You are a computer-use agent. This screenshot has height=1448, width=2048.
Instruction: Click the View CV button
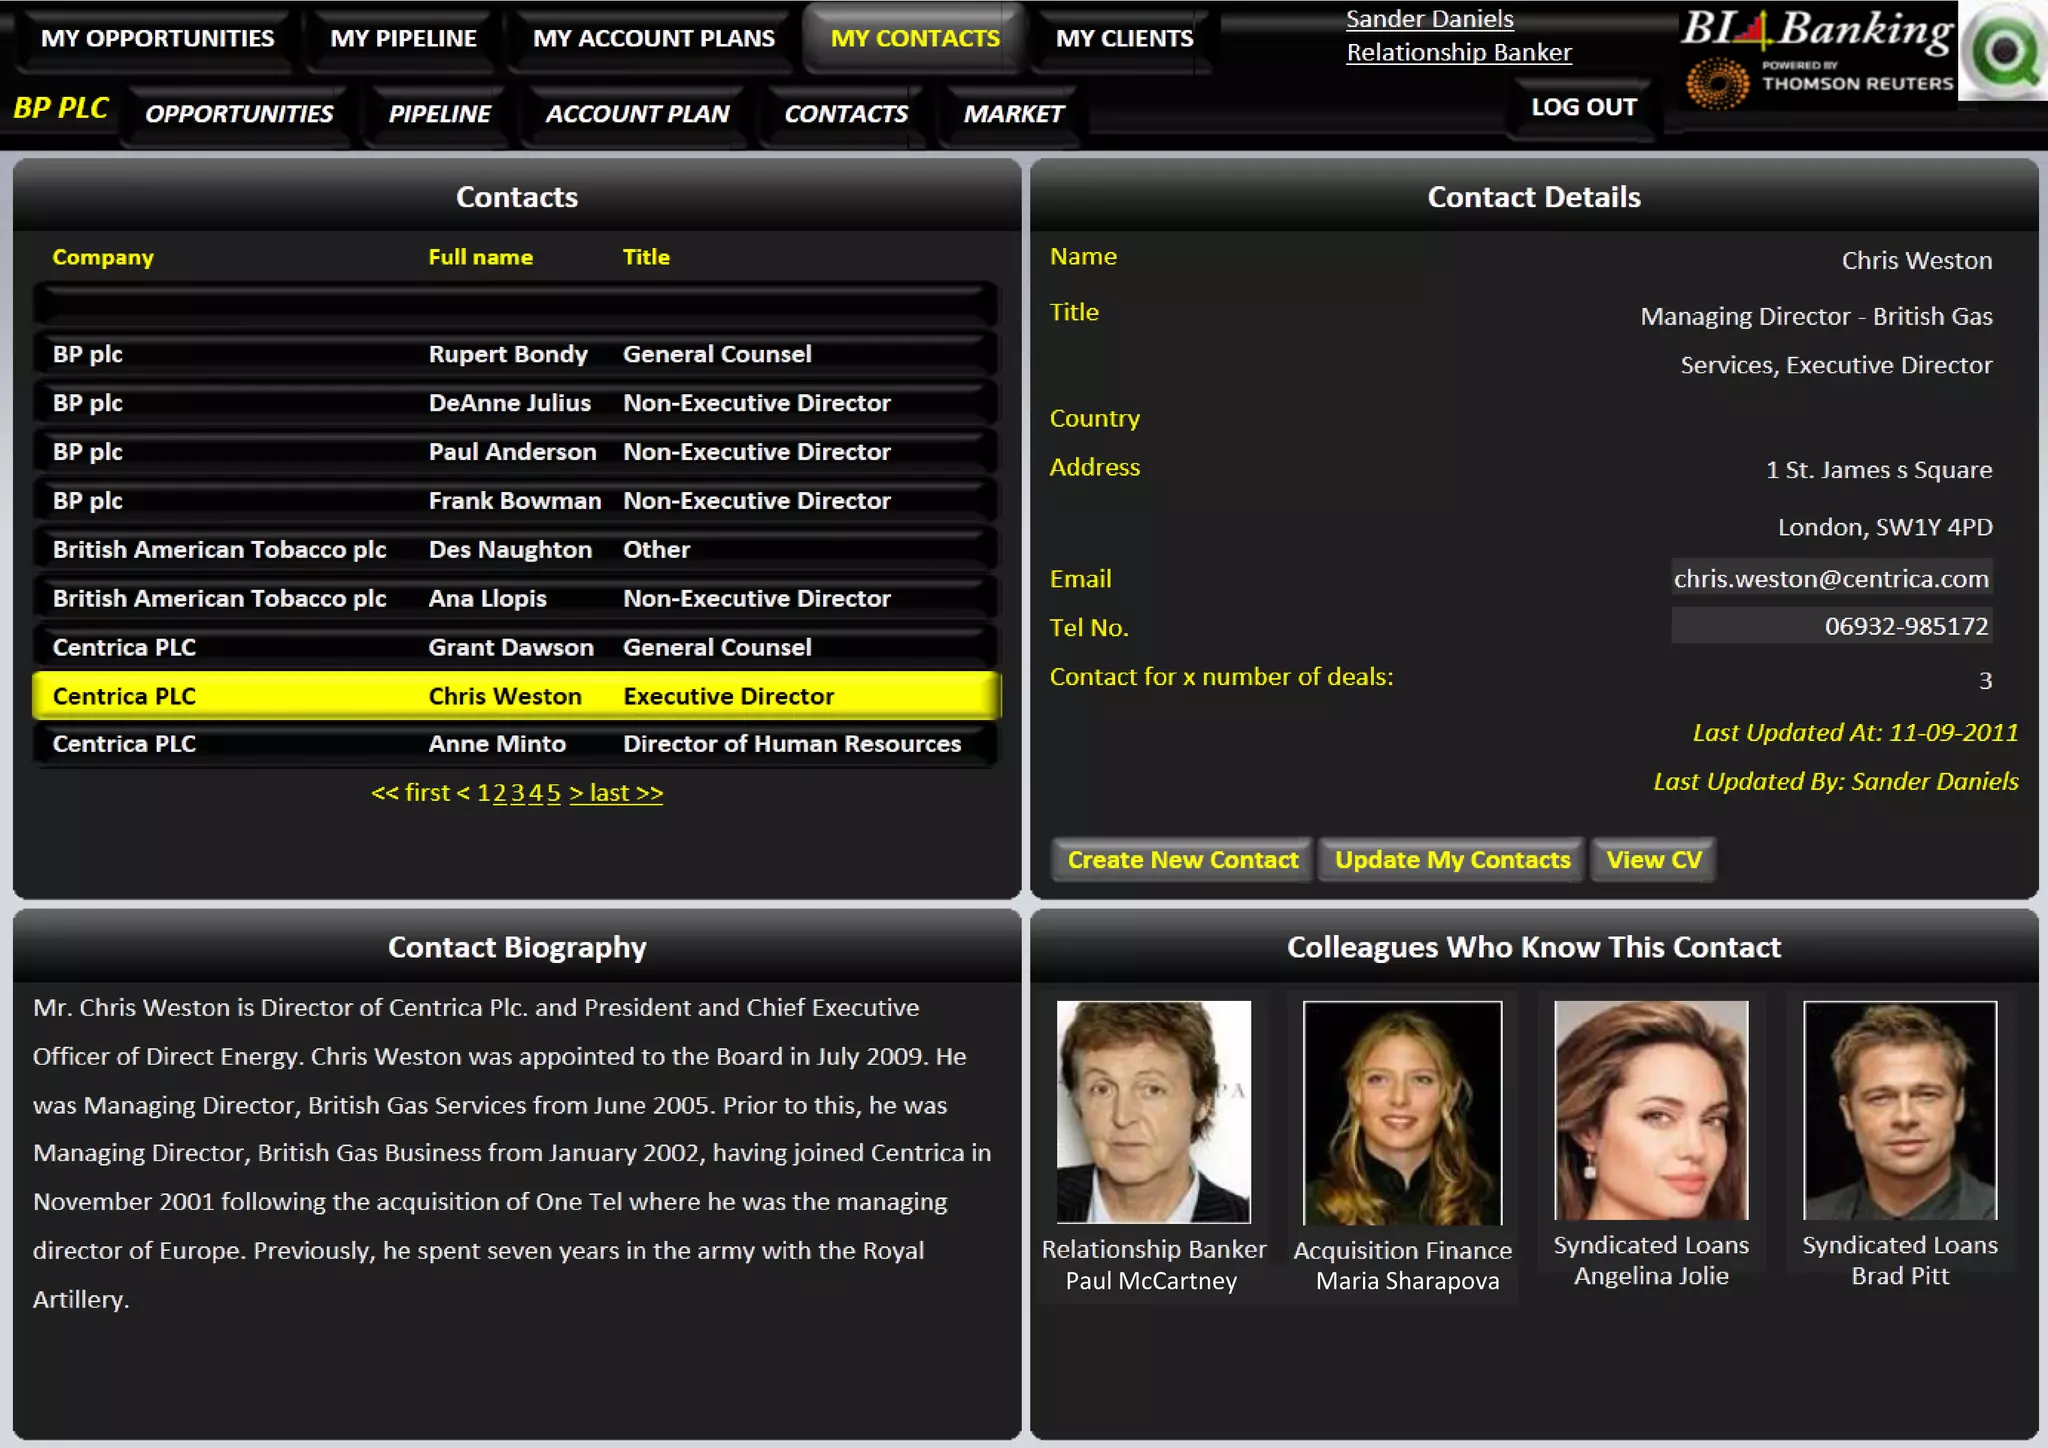click(x=1653, y=860)
